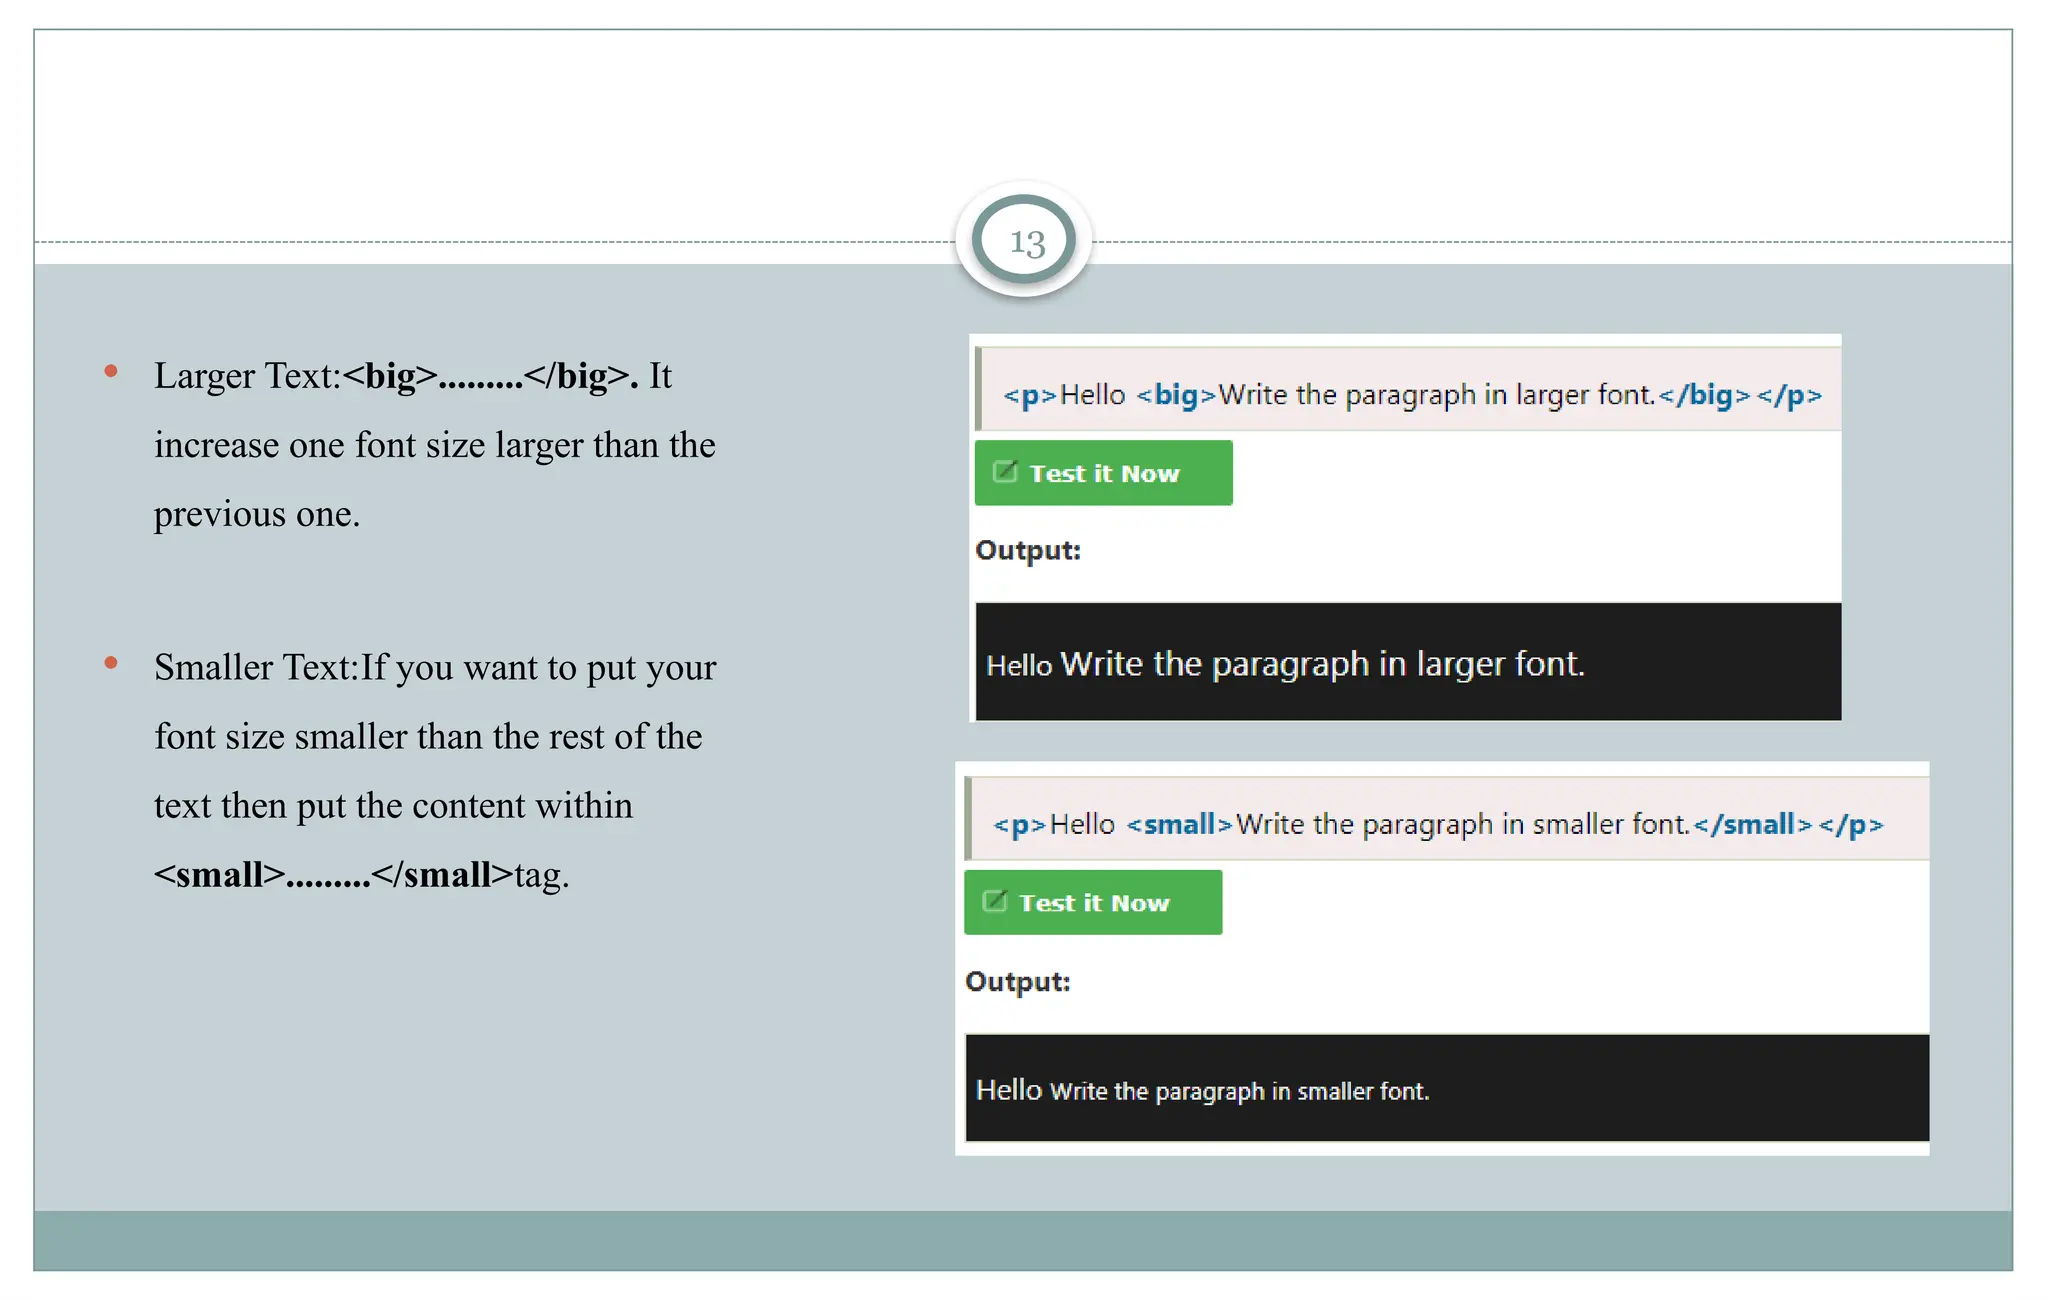This screenshot has height=1300, width=2048.
Task: Click the word Hello in the first output box
Action: (x=1019, y=666)
